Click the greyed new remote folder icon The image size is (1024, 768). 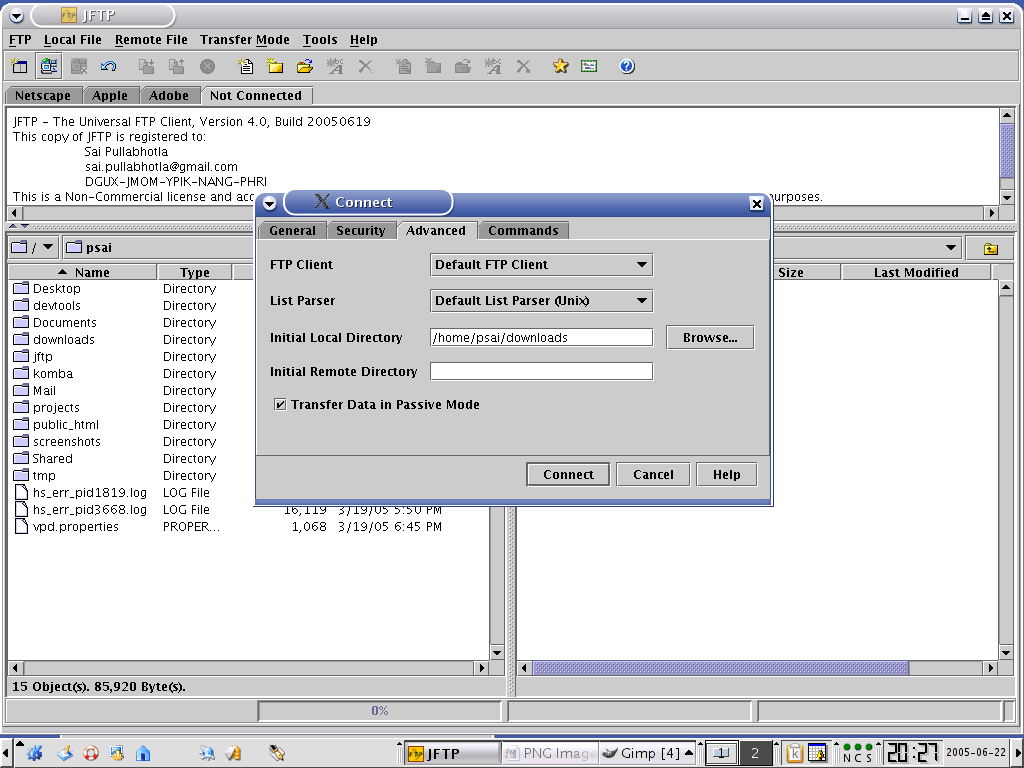click(433, 66)
